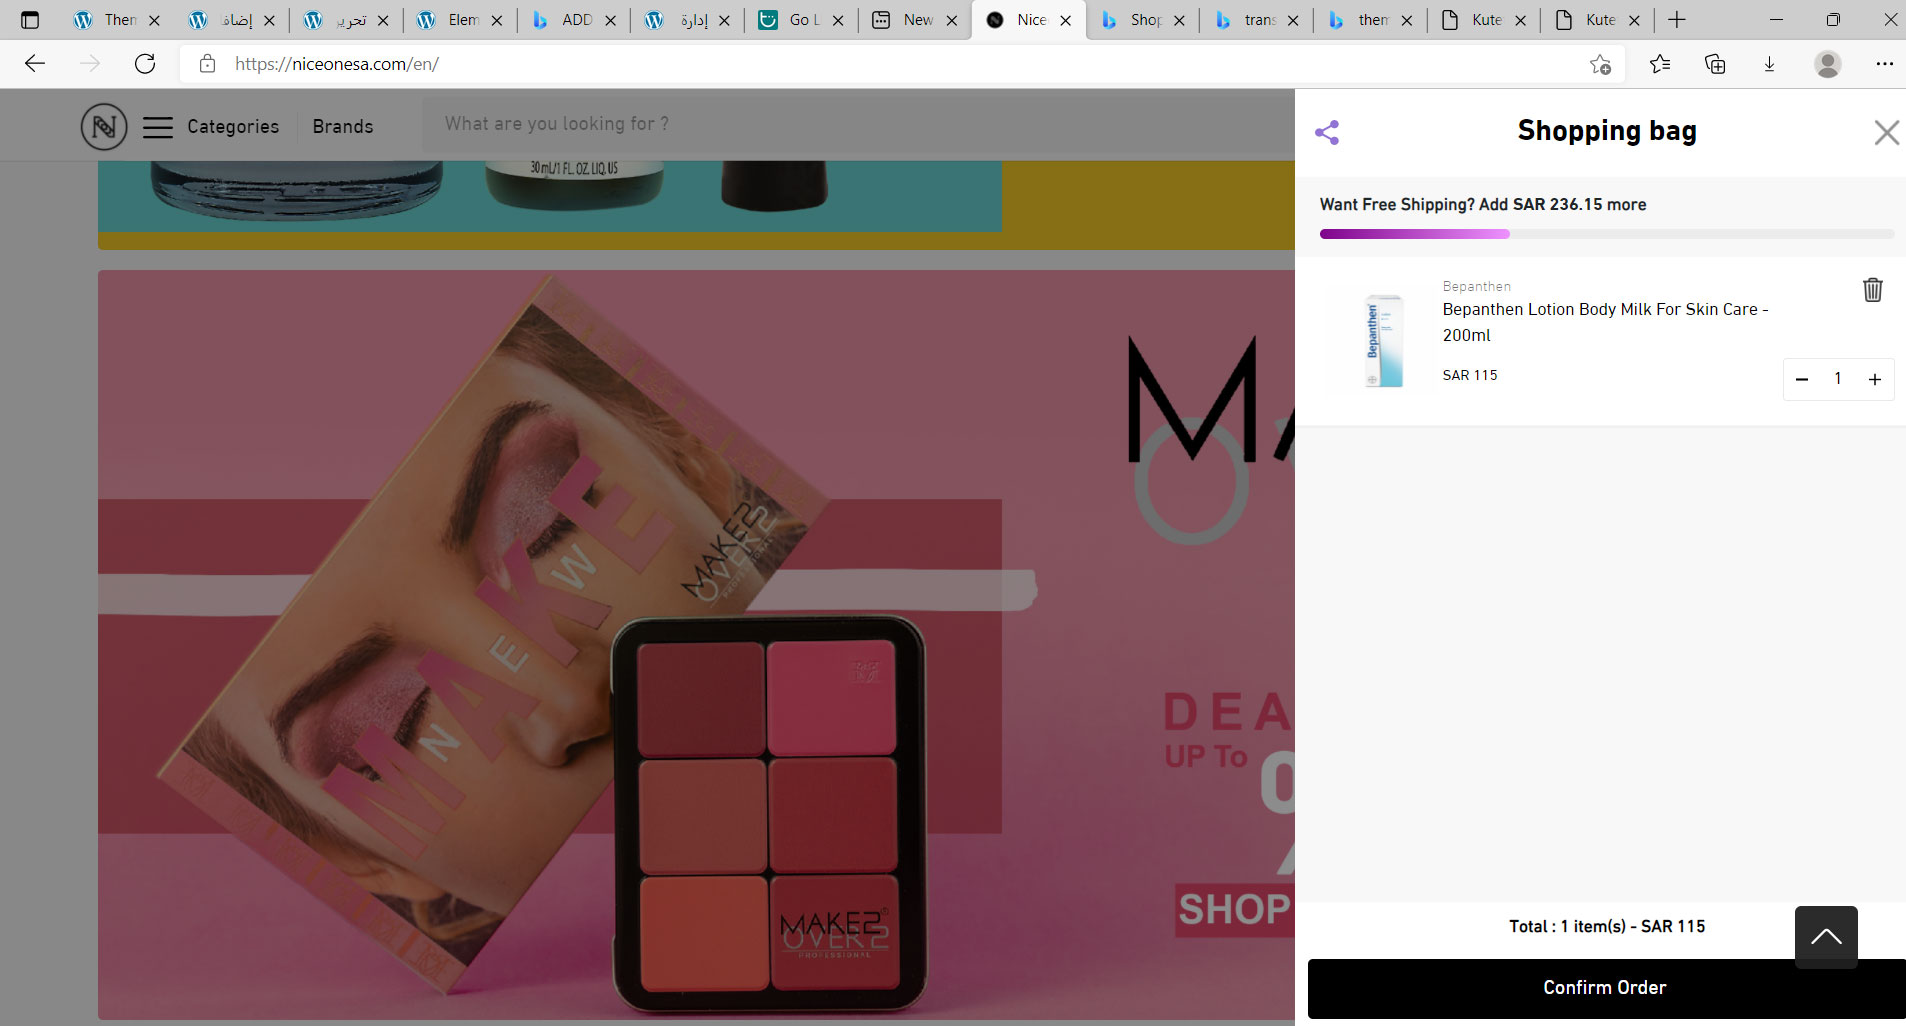Open browser Settings and more menu
Screen dimensions: 1906x1026
(1884, 64)
